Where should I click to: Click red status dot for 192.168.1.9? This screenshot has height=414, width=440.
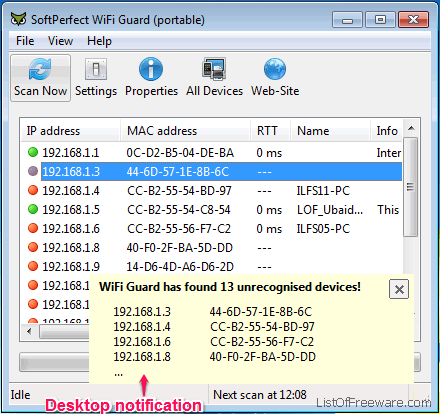33,266
